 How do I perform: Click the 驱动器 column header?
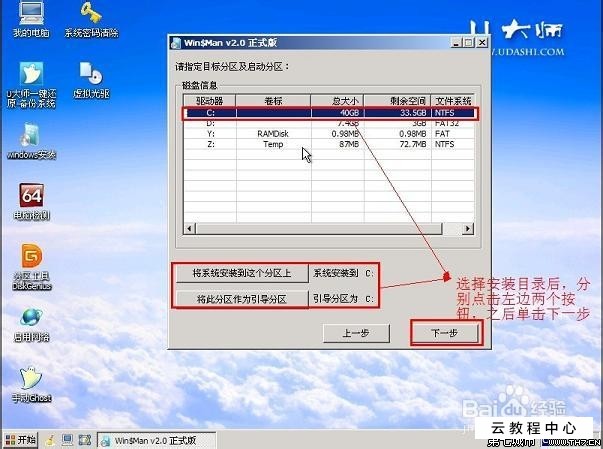tap(210, 101)
